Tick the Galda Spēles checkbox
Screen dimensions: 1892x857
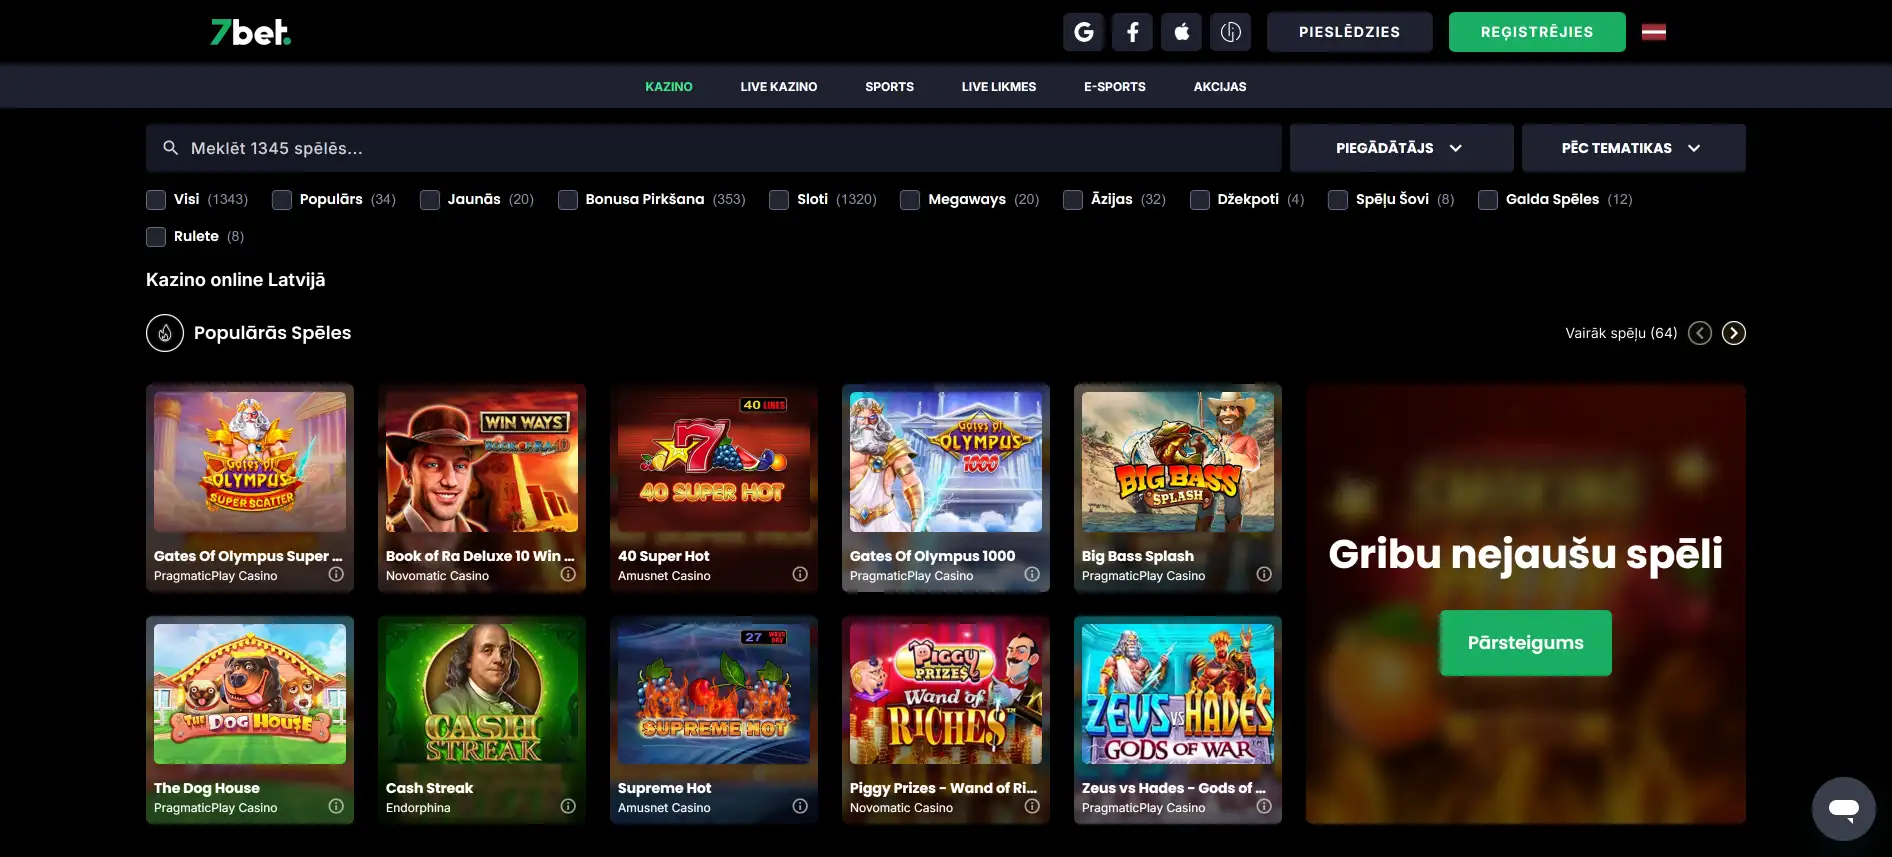[1488, 200]
